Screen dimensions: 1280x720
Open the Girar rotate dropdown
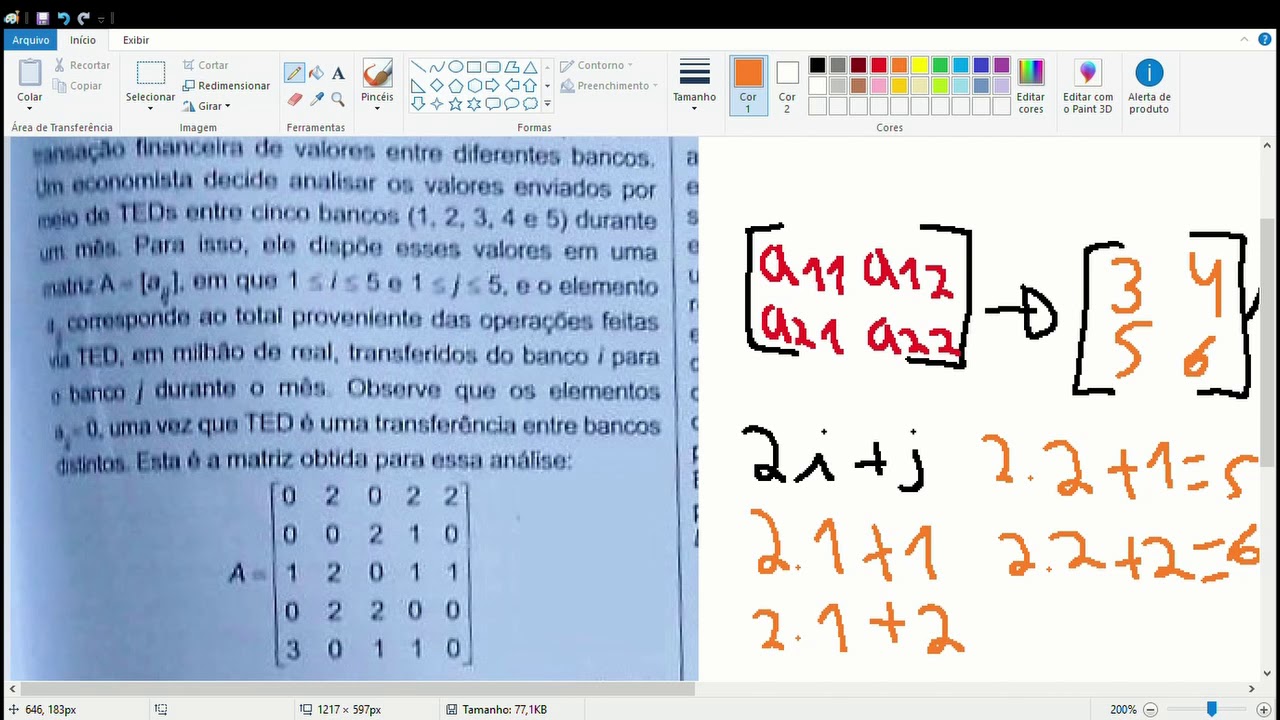[x=207, y=106]
